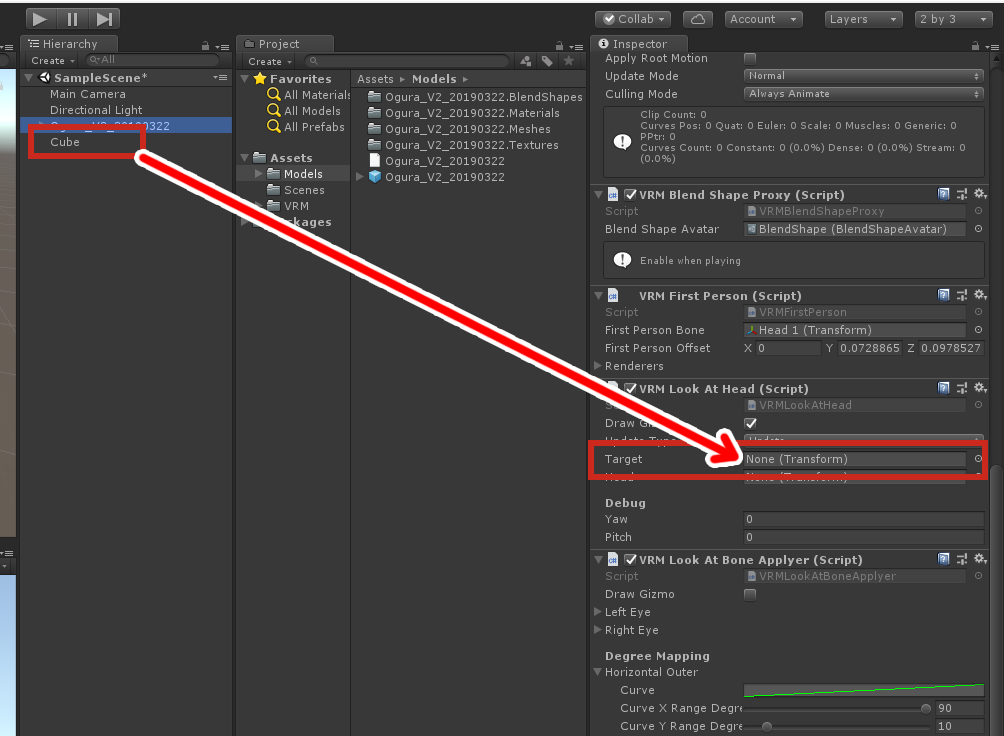Viewport: 1004px width, 736px height.
Task: Click the Assets breadcrumb in Project path
Action: point(375,79)
